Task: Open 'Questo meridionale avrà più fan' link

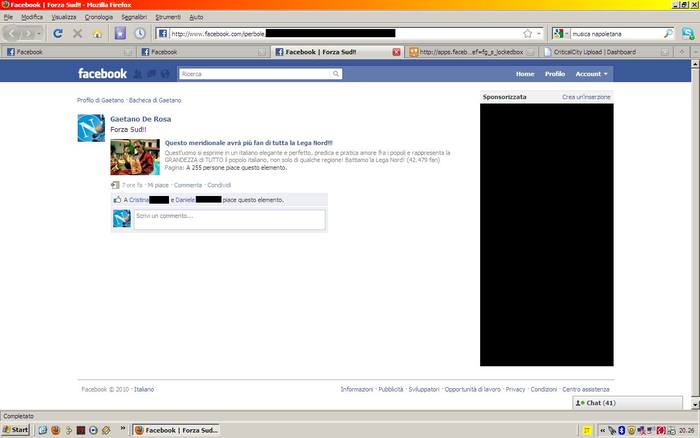Action: [x=249, y=143]
